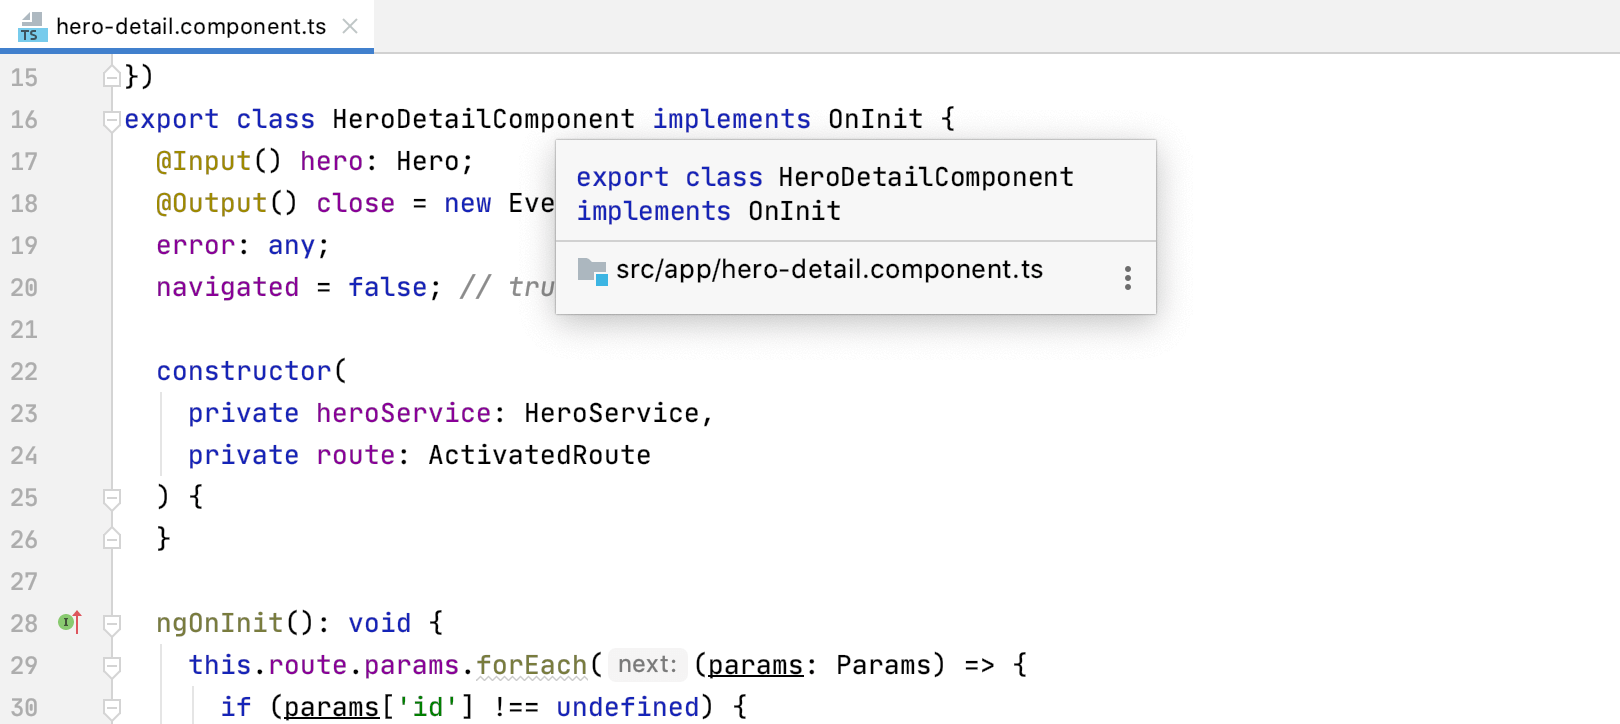Click the 'id' string on line 30
This screenshot has width=1620, height=724.
point(427,707)
